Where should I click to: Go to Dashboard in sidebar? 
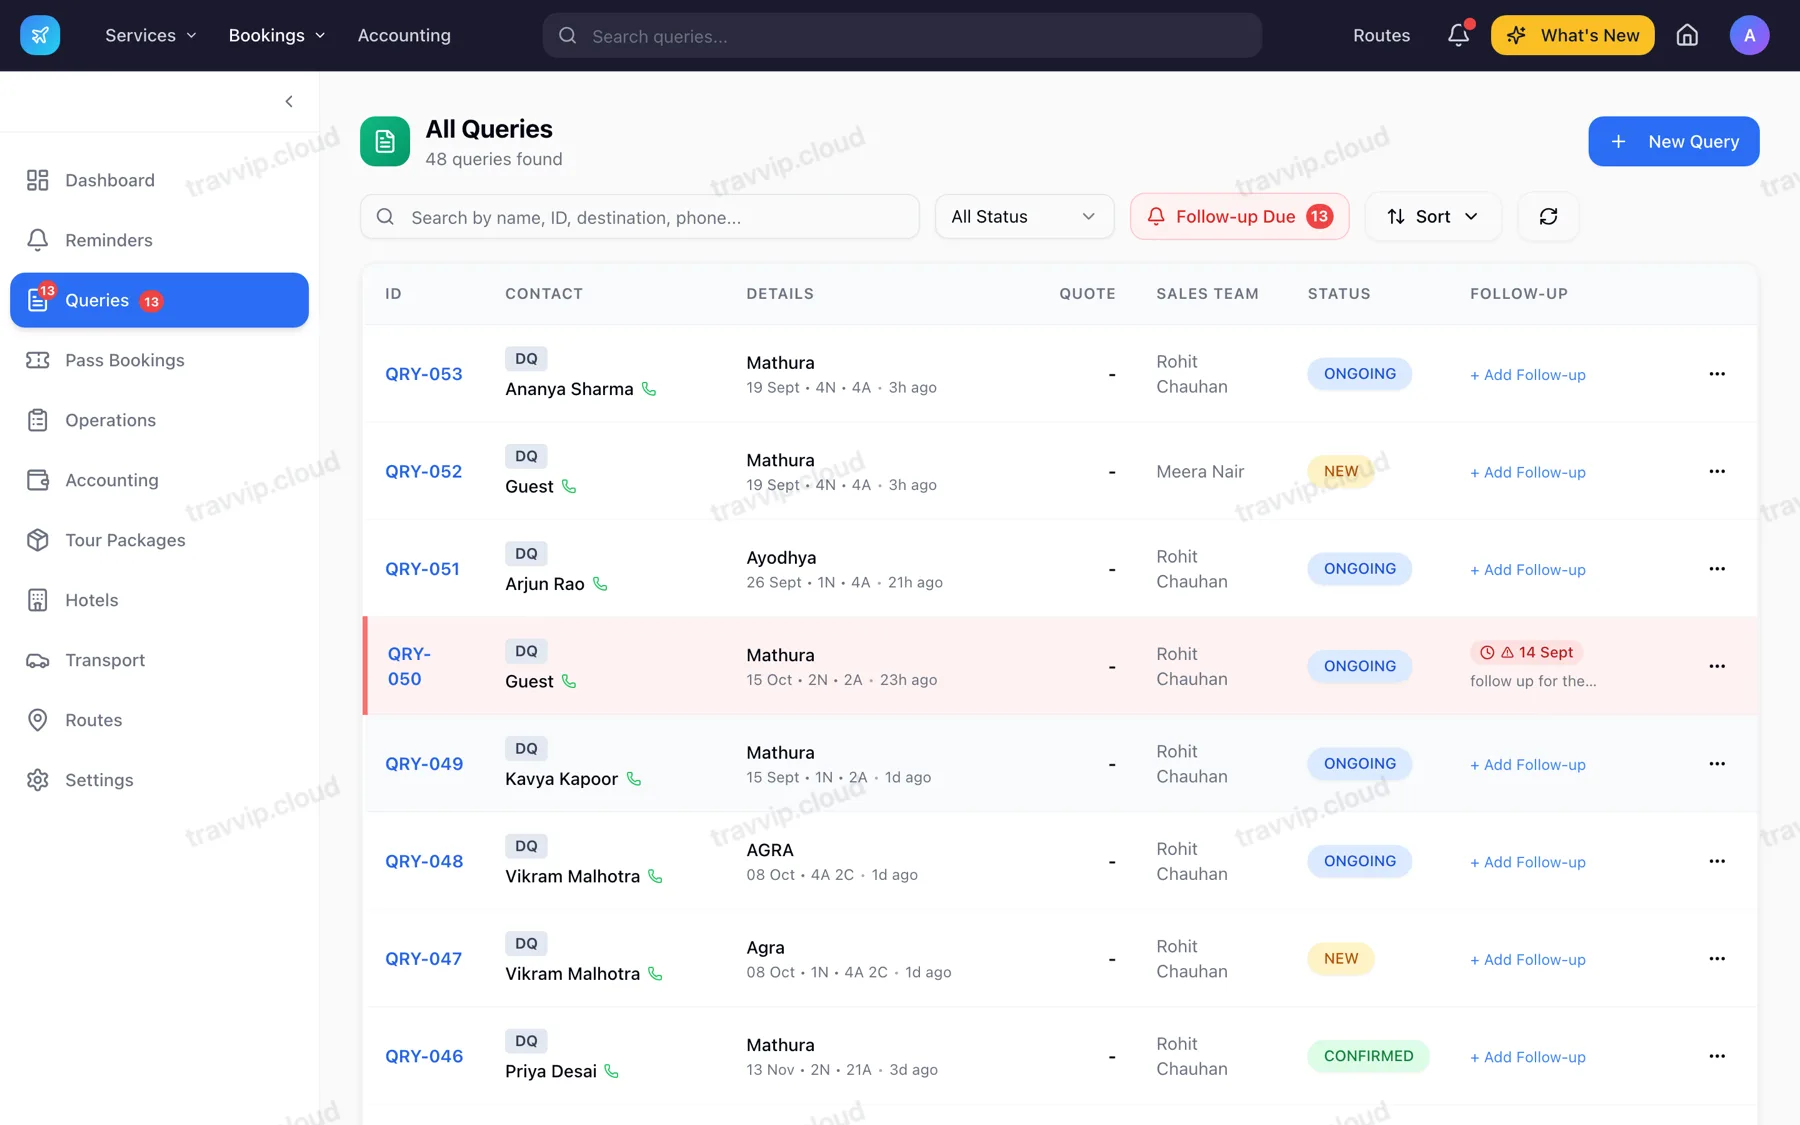click(159, 180)
